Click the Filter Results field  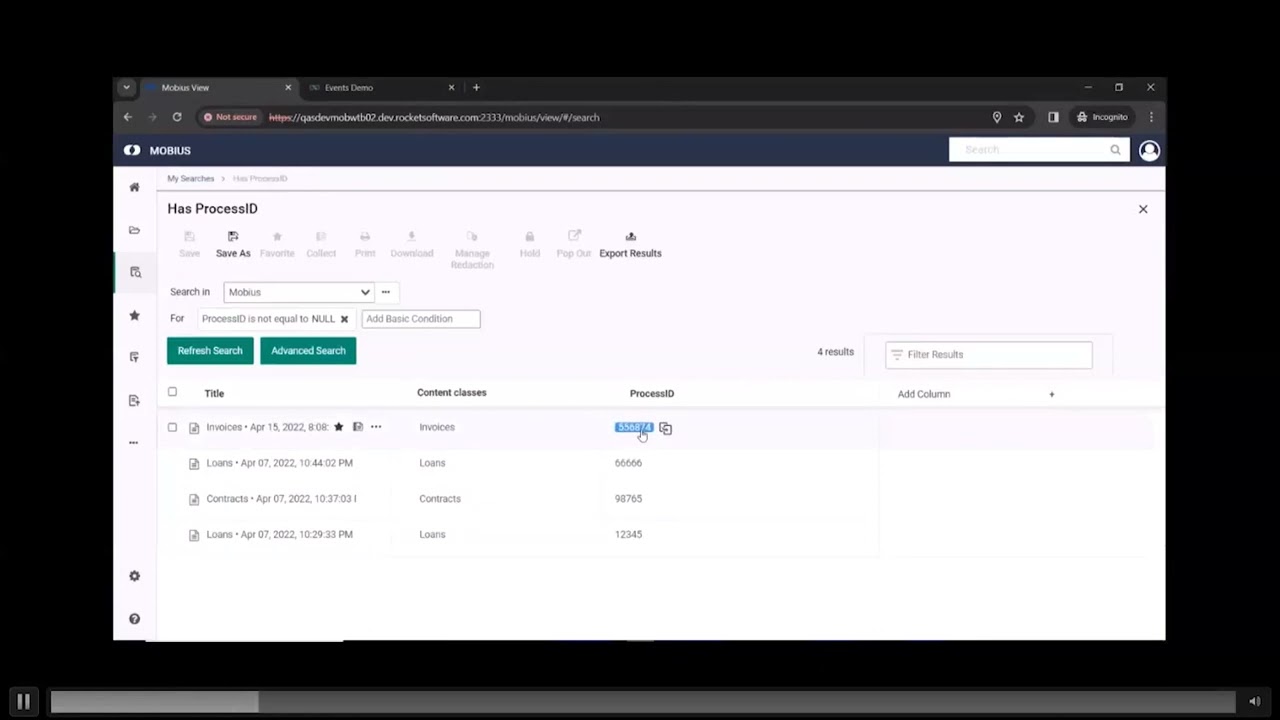[x=988, y=354]
